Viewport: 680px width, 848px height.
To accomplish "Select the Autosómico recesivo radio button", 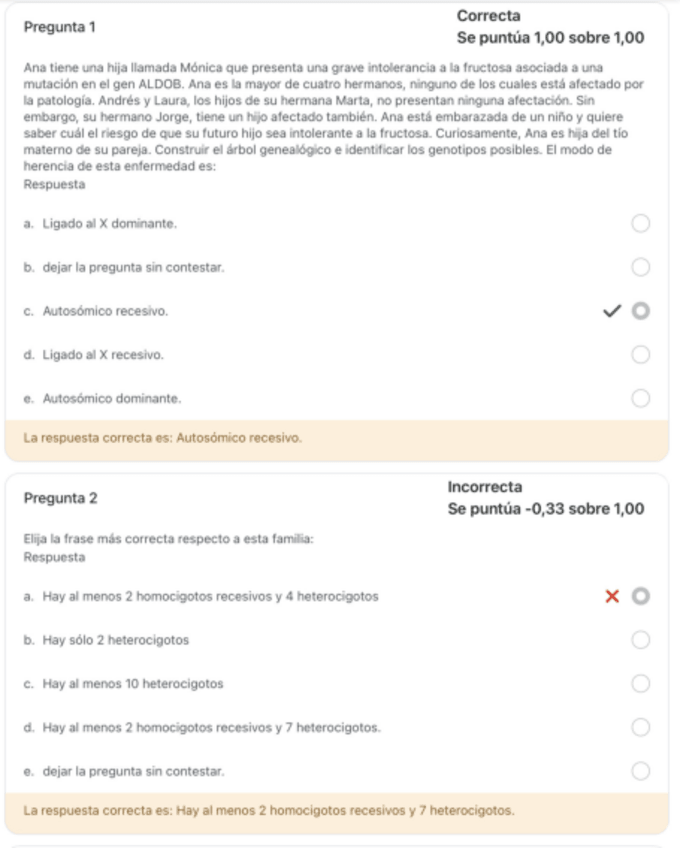I will [641, 311].
